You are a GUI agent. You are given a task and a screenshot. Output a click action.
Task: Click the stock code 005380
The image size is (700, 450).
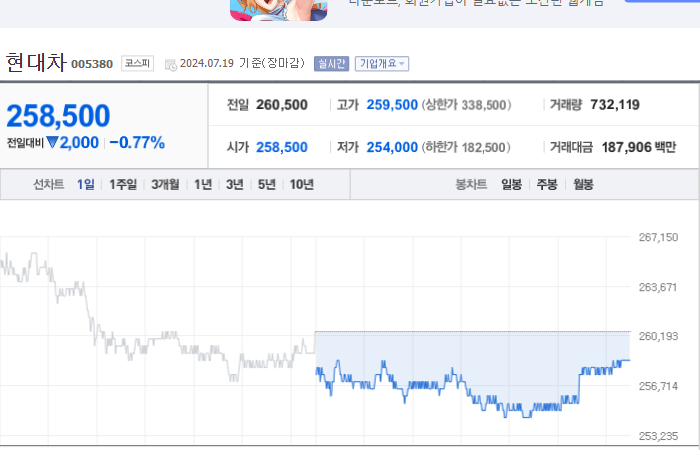[x=92, y=64]
